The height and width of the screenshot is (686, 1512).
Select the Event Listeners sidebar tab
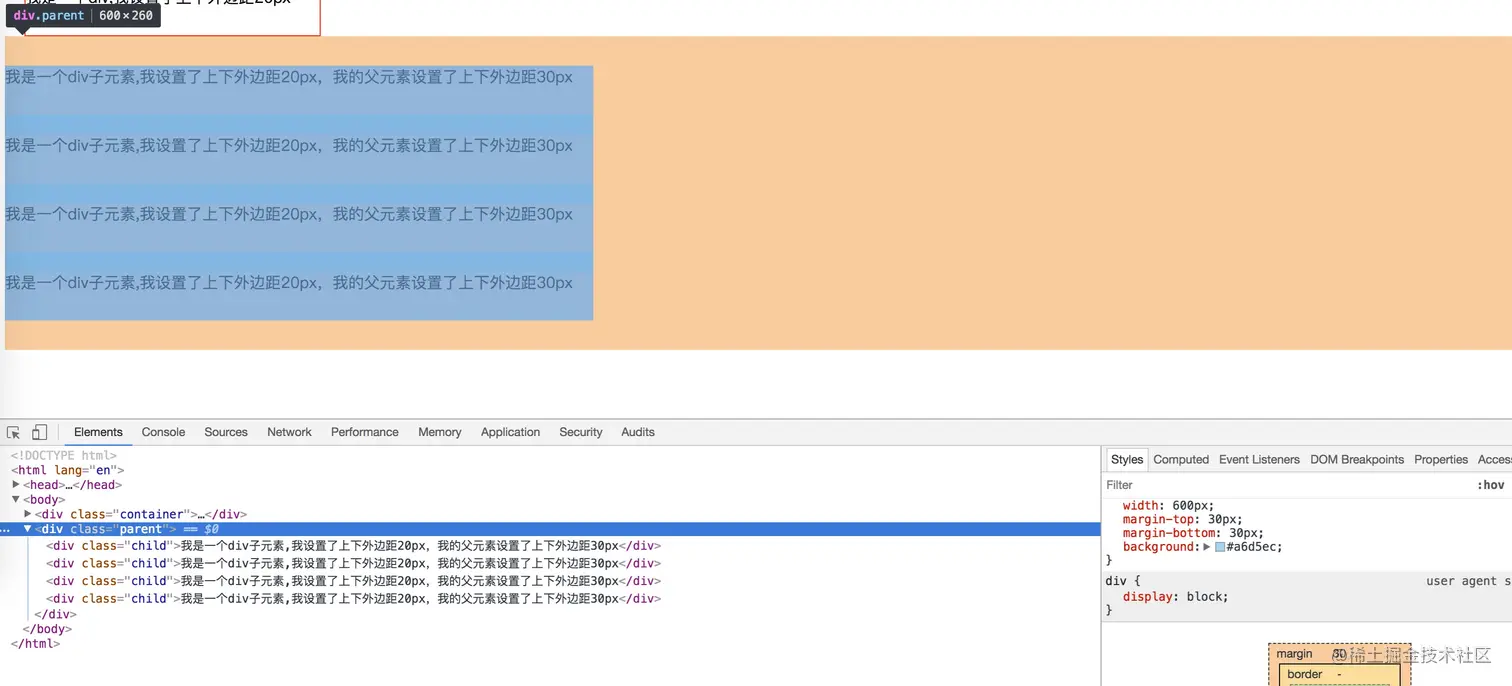click(x=1259, y=460)
